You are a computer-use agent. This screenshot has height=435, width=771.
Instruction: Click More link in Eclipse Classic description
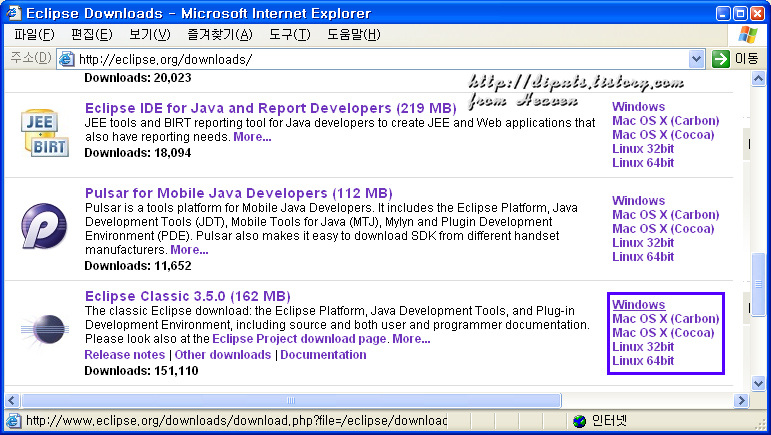(411, 339)
